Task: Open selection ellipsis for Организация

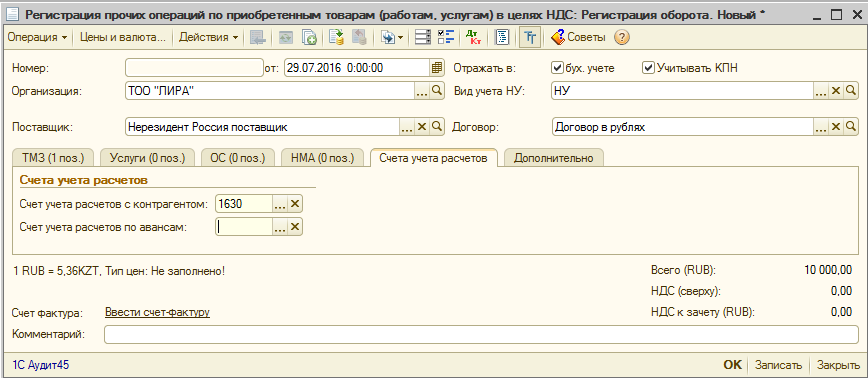Action: click(x=422, y=91)
